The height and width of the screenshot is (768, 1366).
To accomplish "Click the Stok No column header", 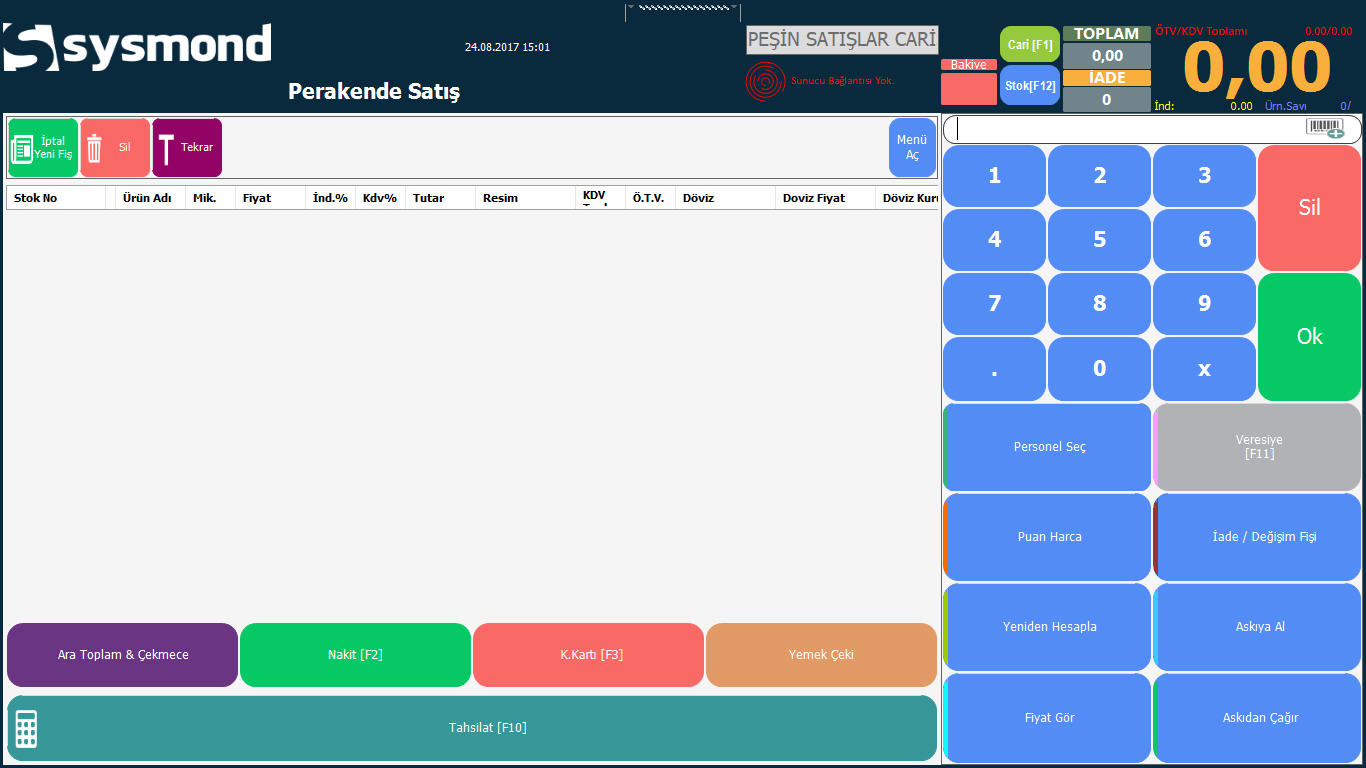I will coord(36,198).
